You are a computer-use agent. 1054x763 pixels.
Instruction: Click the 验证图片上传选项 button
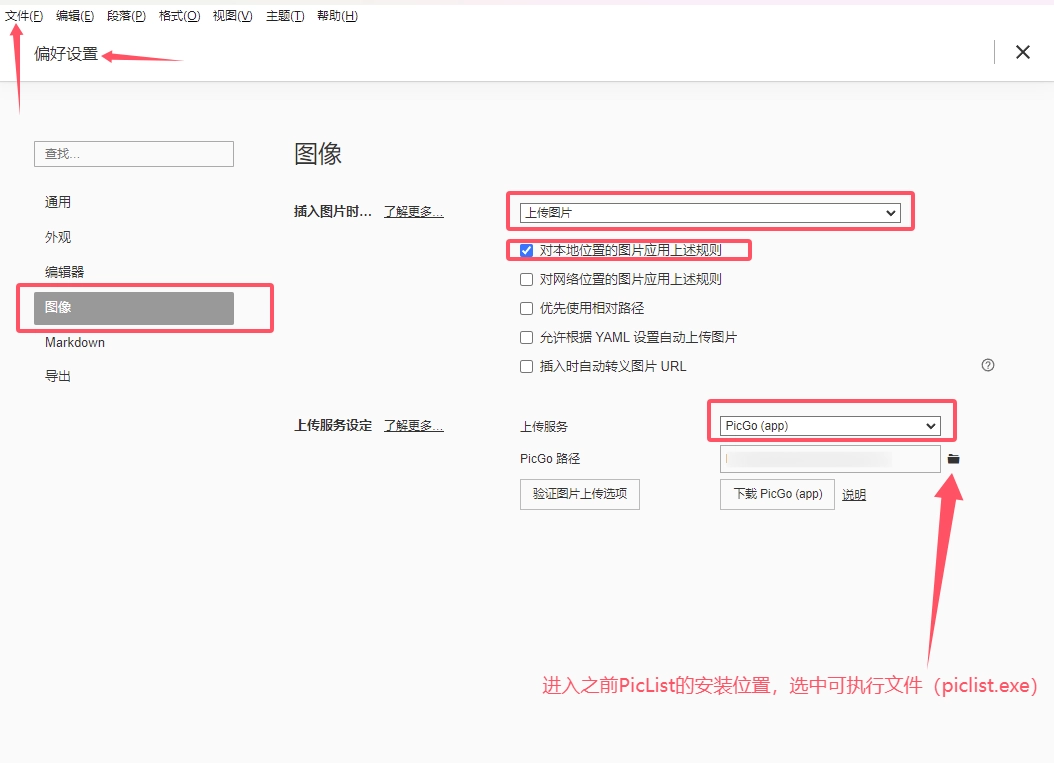579,494
